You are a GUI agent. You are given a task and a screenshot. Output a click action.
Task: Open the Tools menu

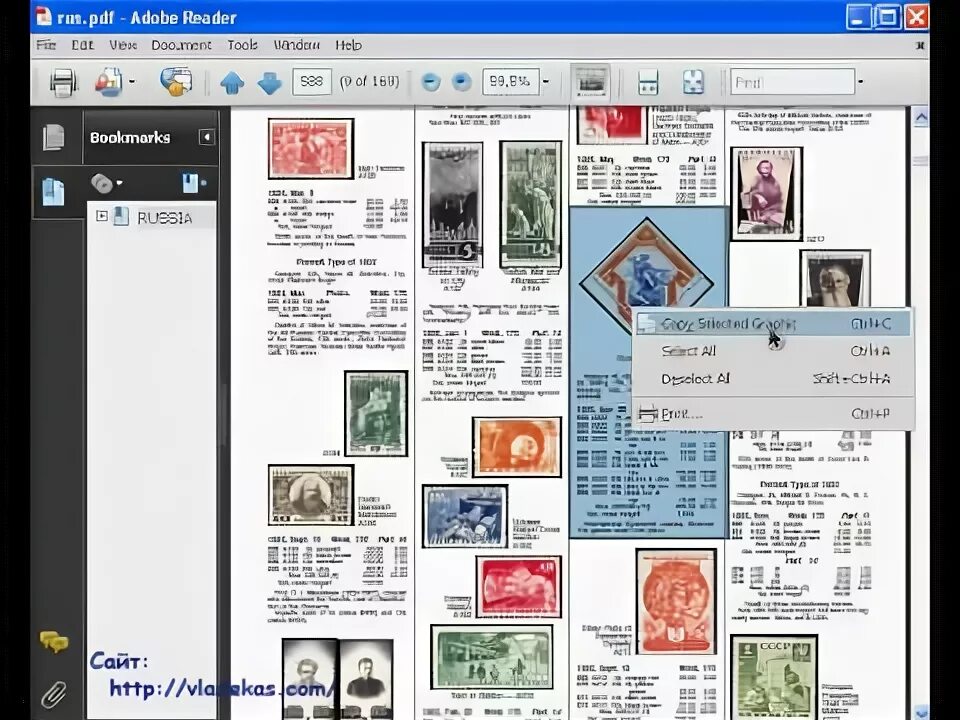tap(242, 45)
